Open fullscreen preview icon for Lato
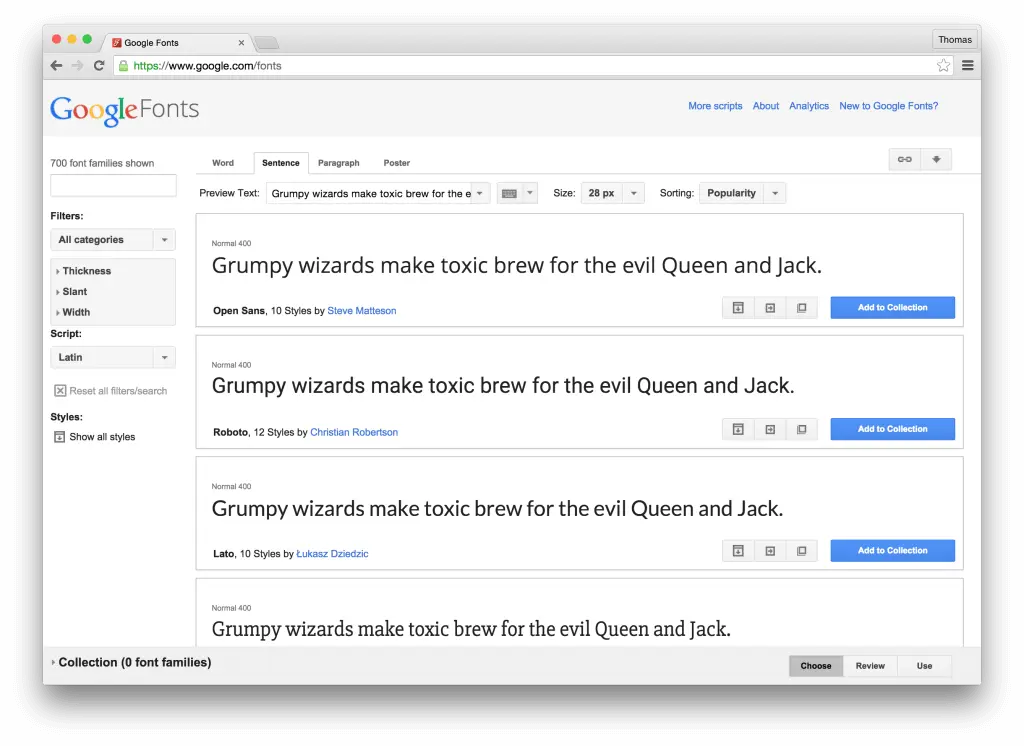The image size is (1024, 746). coord(802,550)
